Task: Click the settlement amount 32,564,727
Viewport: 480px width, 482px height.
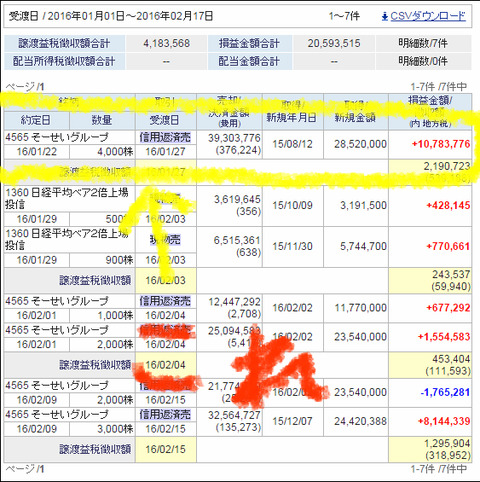Action: click(234, 415)
